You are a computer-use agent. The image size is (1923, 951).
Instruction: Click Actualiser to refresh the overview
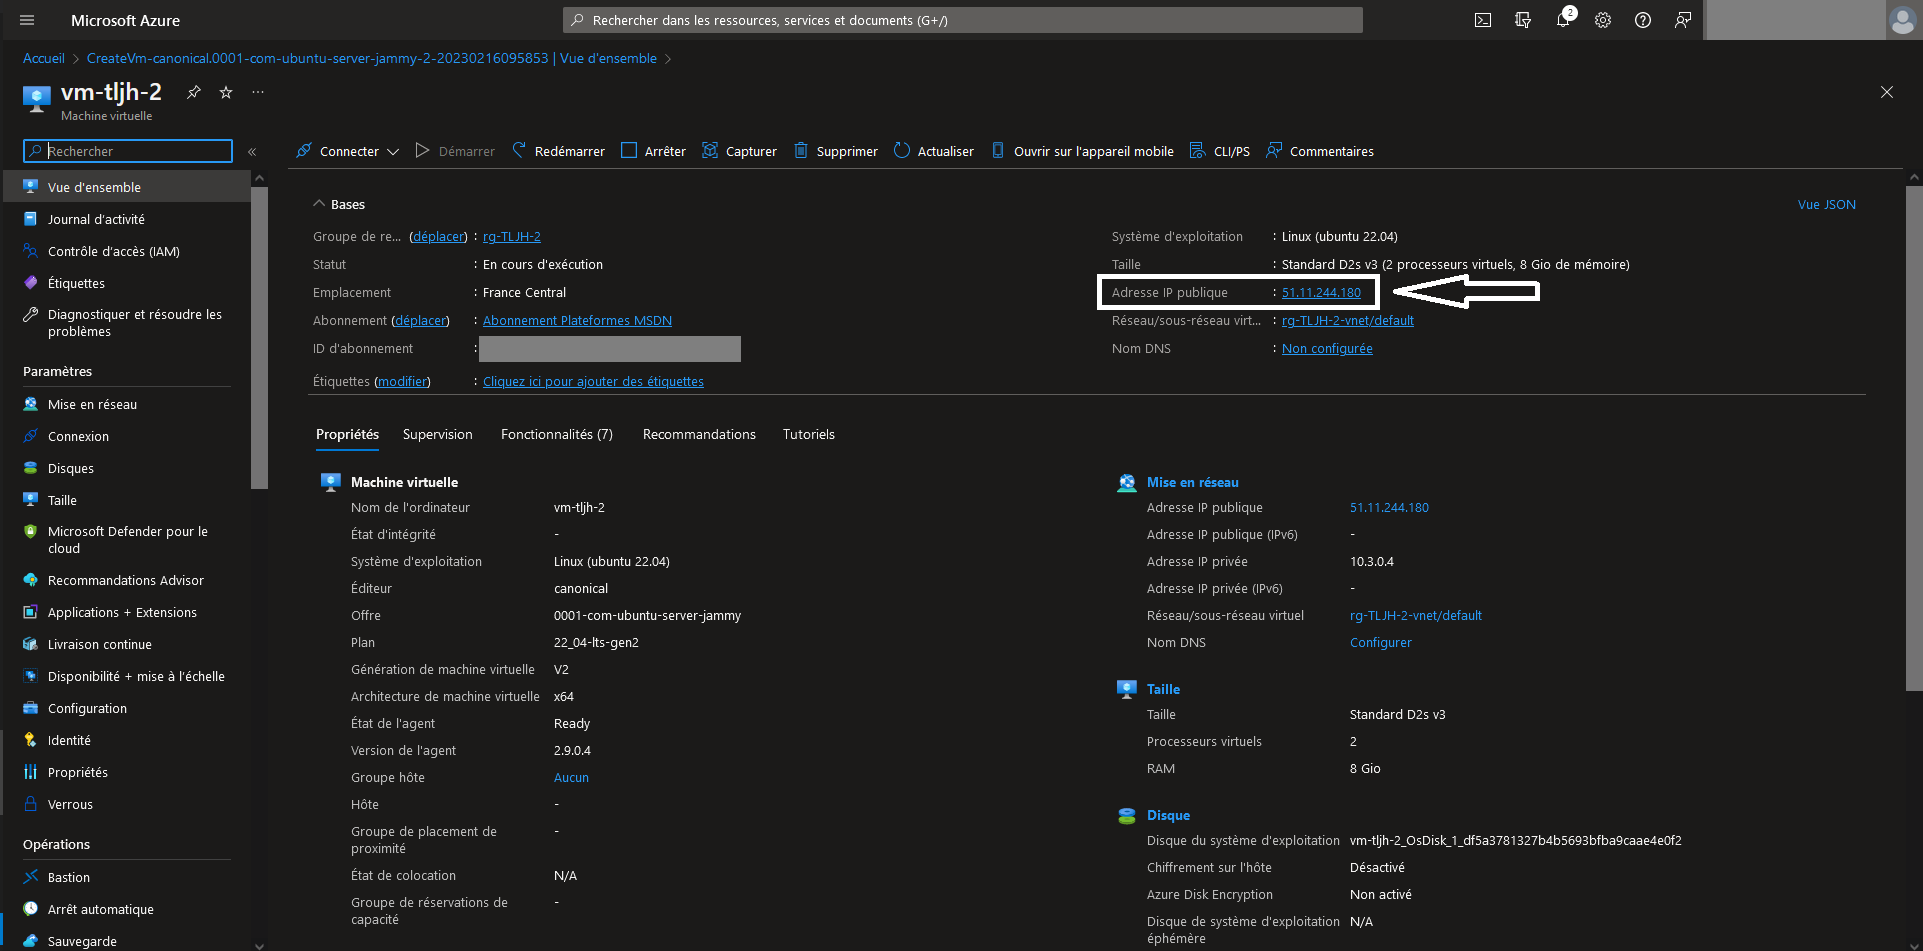[x=934, y=151]
